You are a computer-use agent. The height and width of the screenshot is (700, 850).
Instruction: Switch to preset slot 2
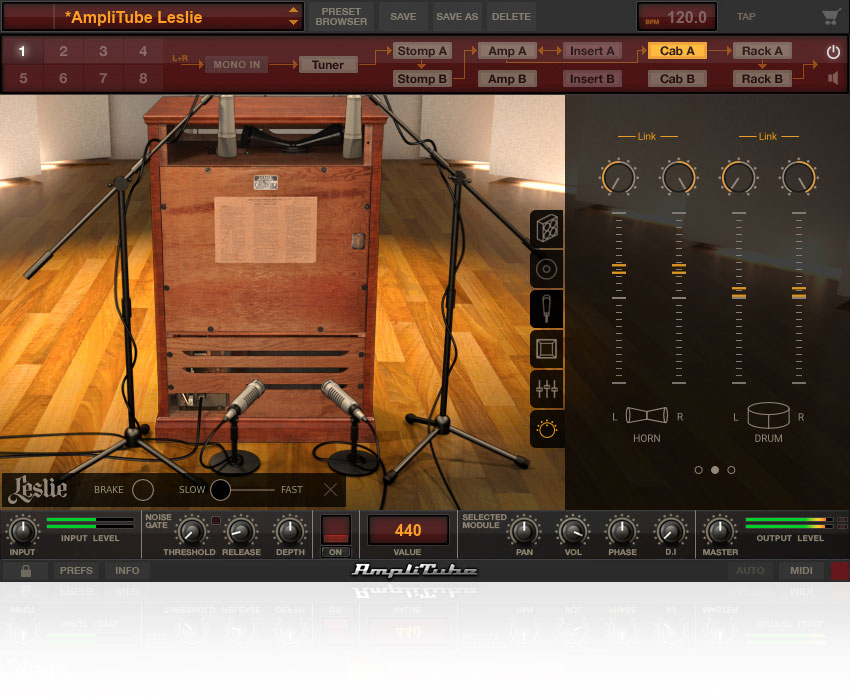(63, 50)
